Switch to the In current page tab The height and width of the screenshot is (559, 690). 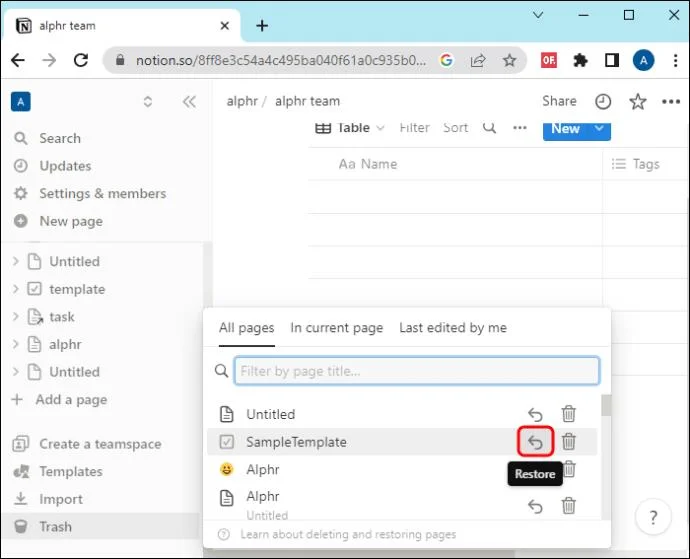(337, 328)
